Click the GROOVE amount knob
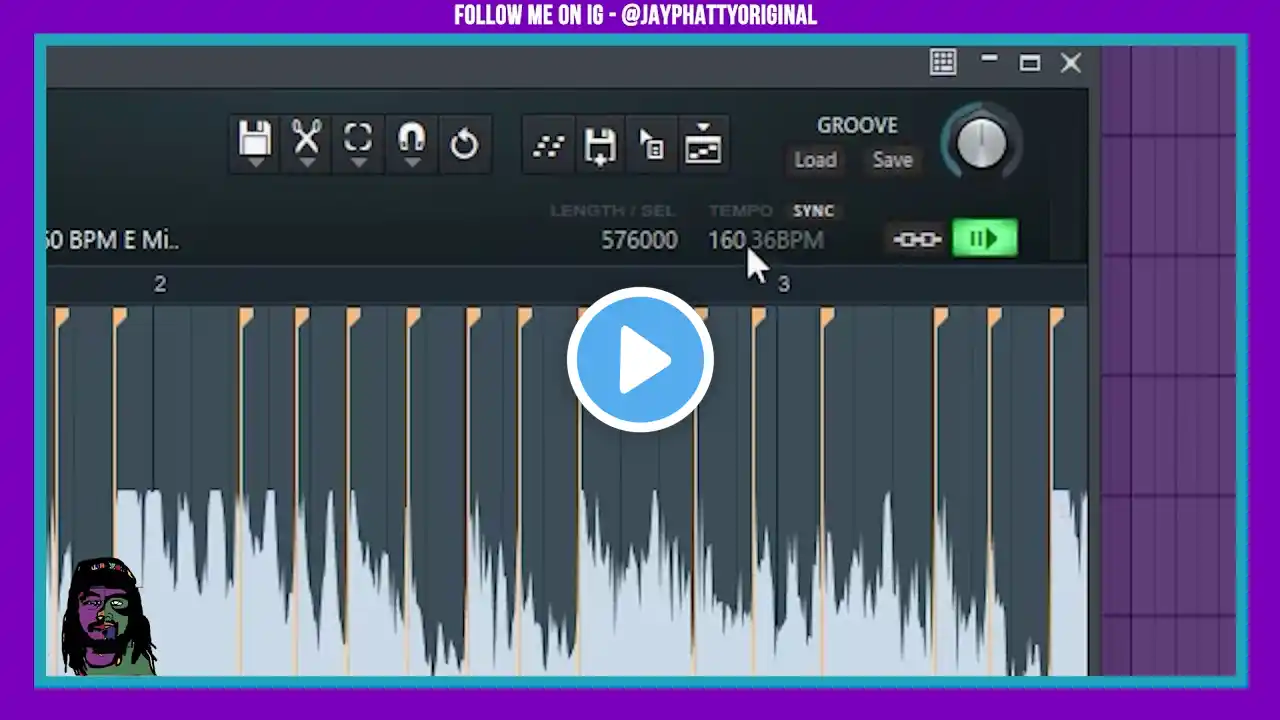The height and width of the screenshot is (720, 1280). 981,144
